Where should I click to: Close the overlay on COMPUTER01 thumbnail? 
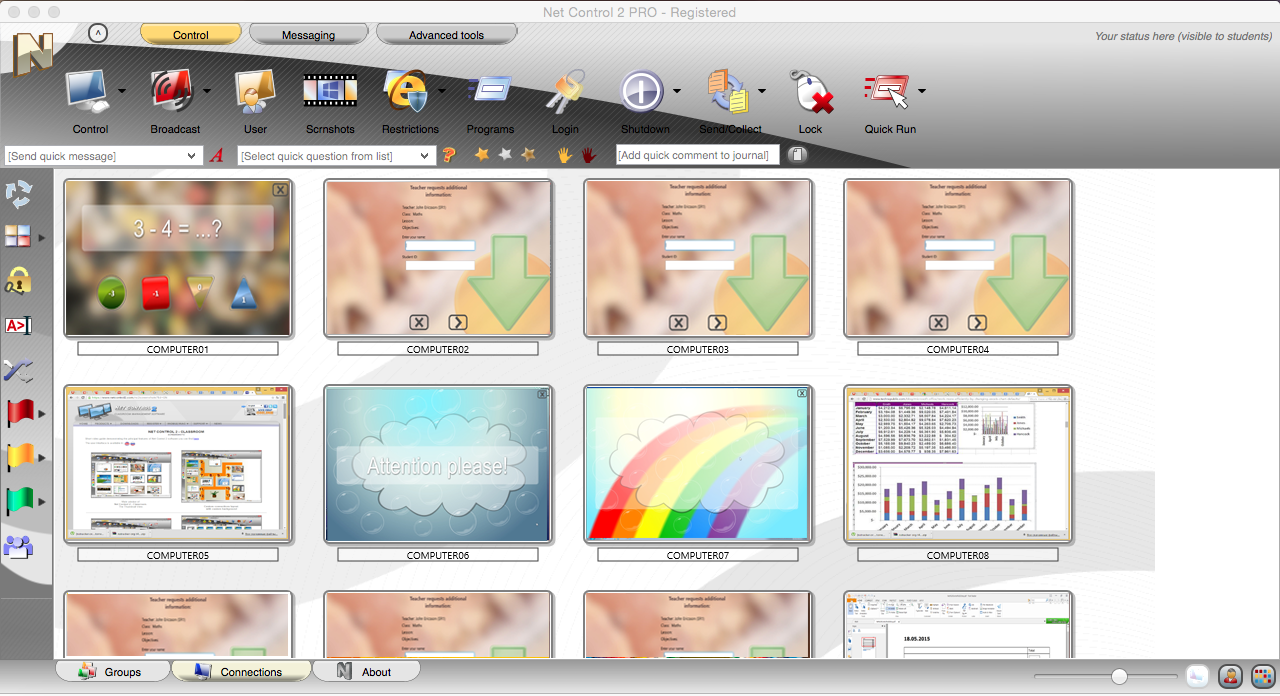tap(280, 189)
